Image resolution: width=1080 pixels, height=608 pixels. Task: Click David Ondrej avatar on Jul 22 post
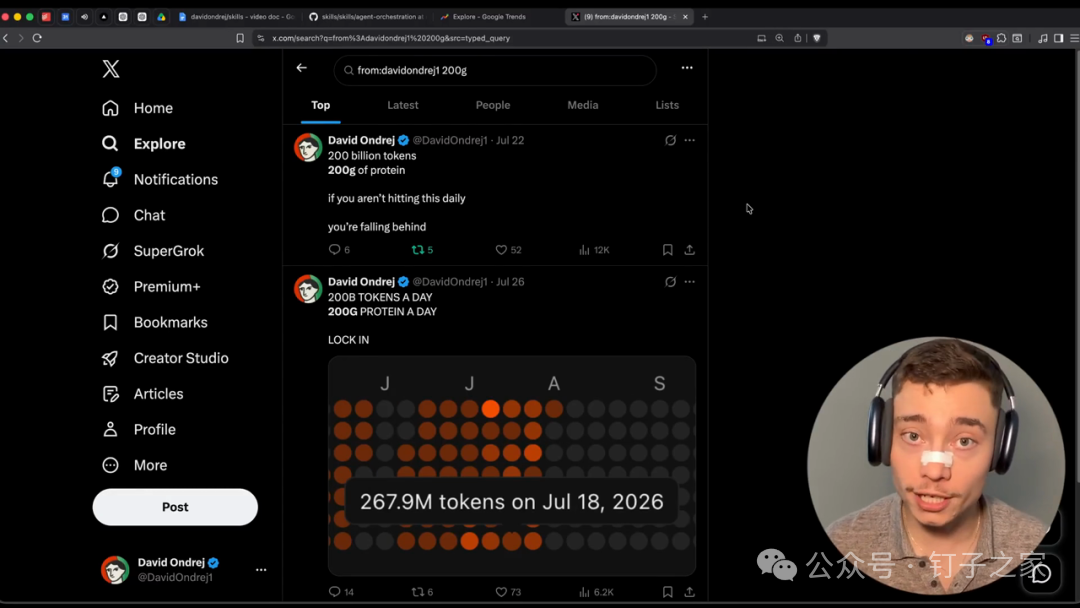pyautogui.click(x=308, y=147)
